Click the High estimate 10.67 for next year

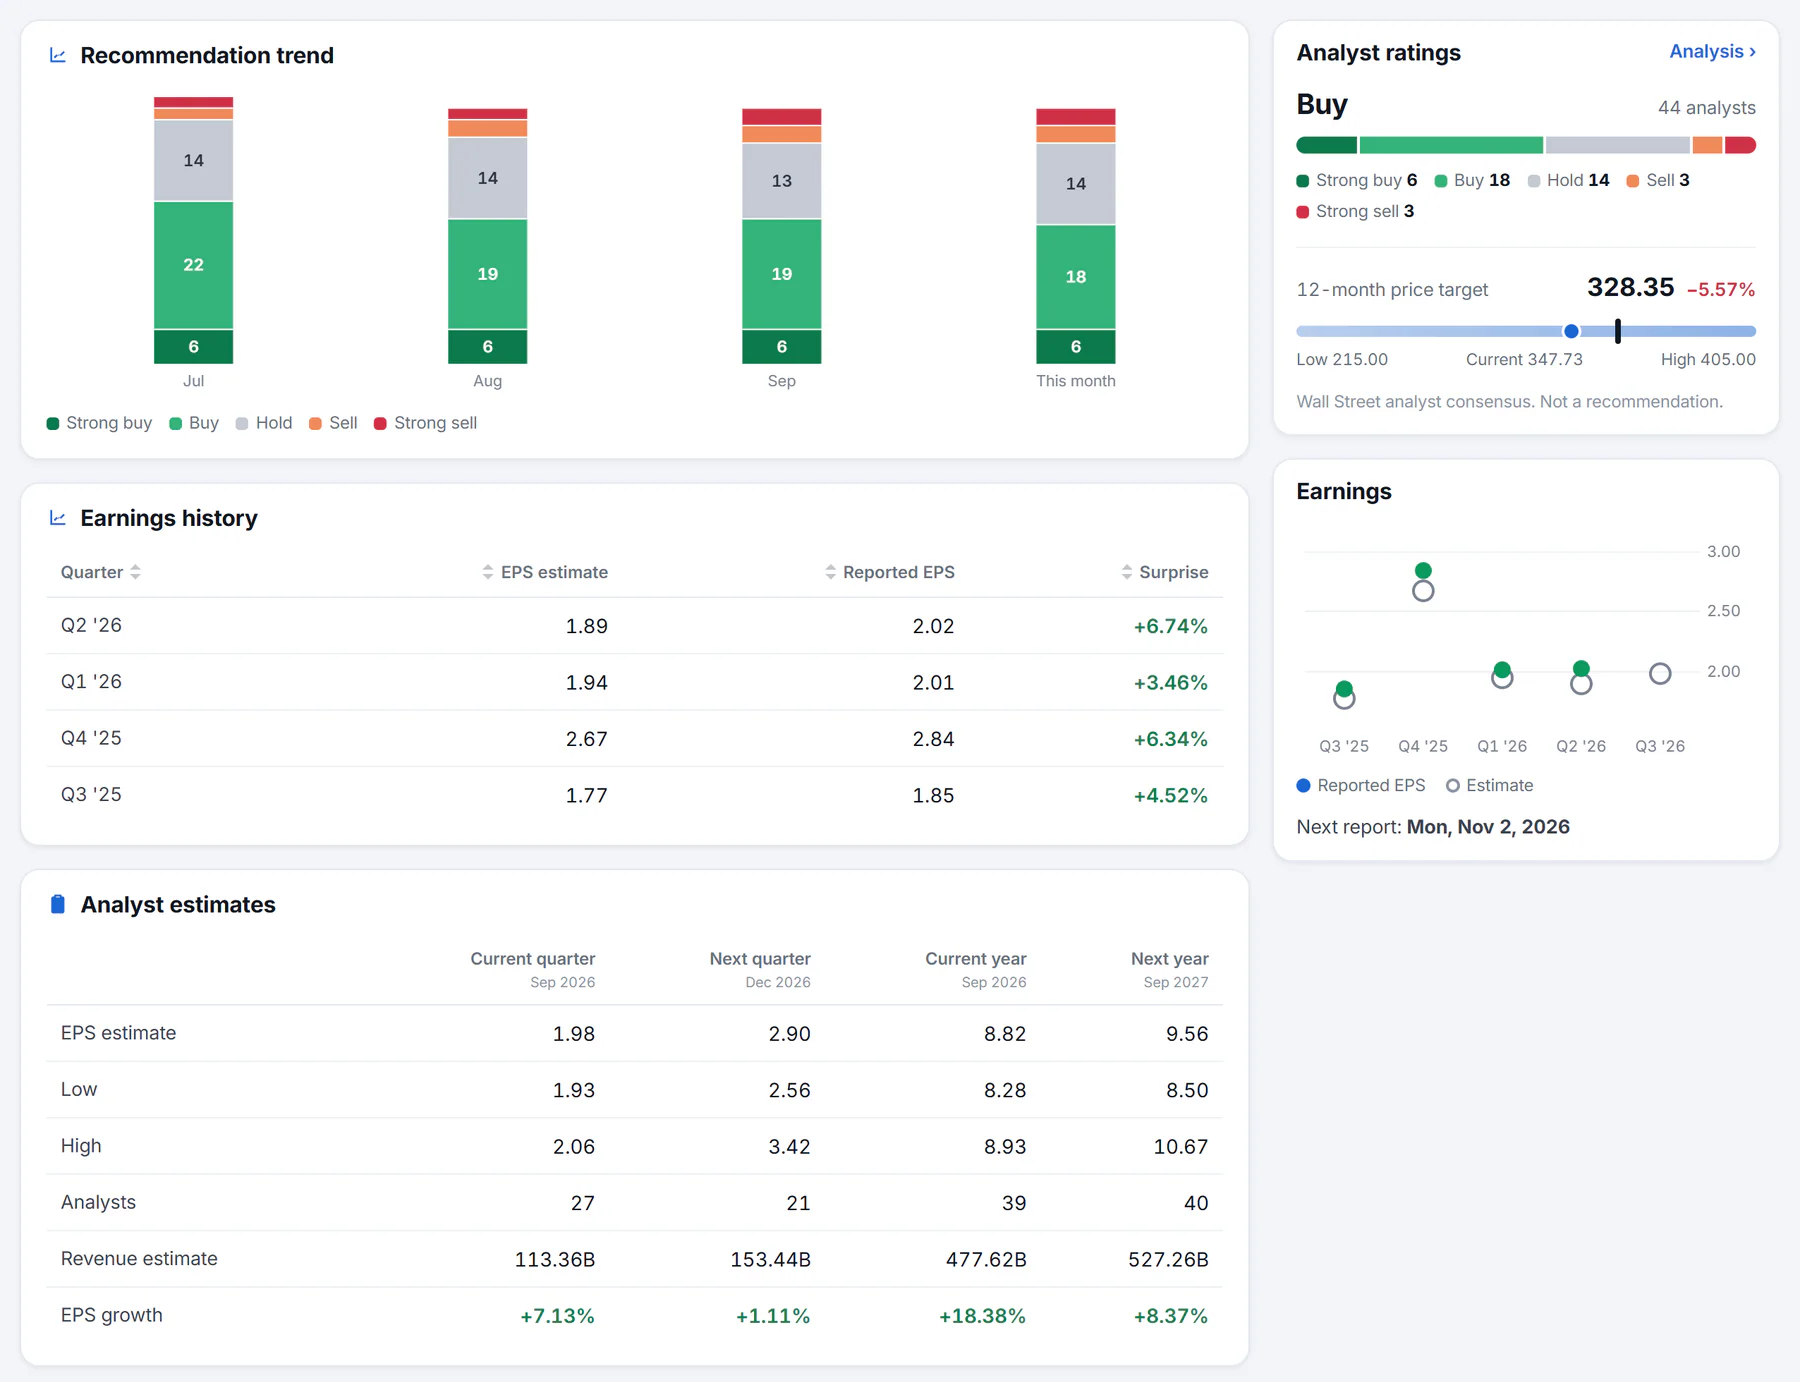coord(1180,1147)
